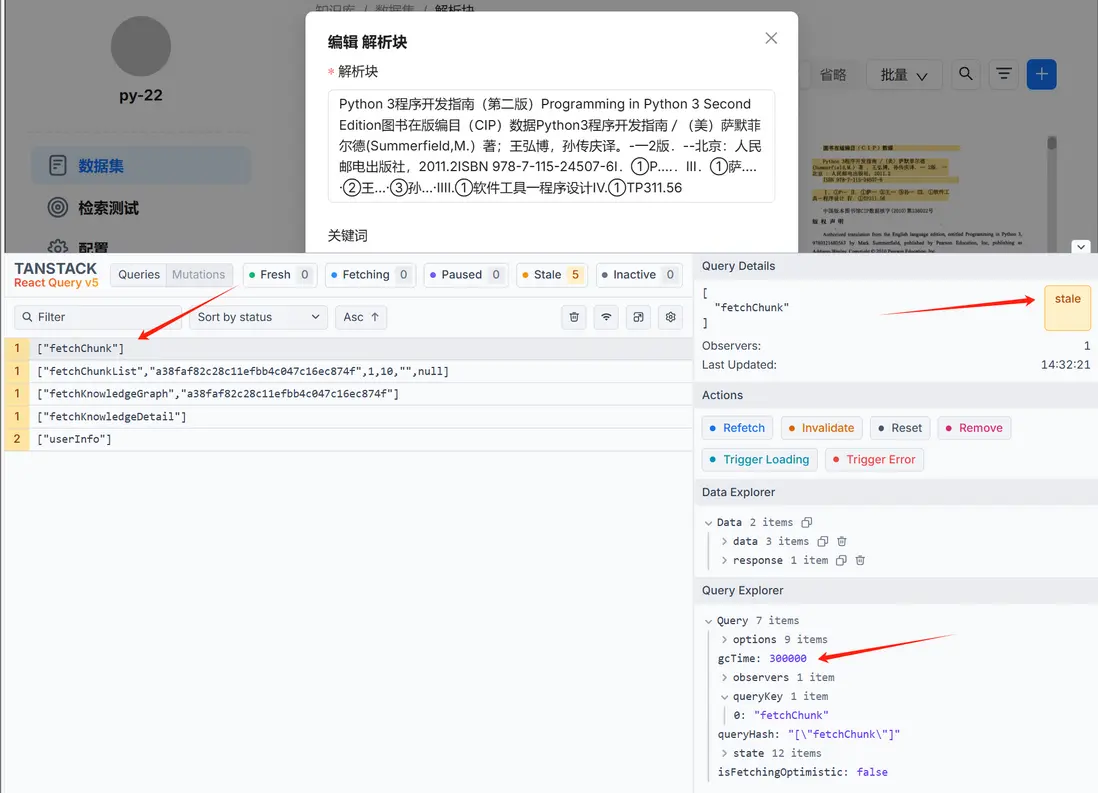This screenshot has width=1098, height=793.
Task: Open the Sort by status dropdown
Action: (x=258, y=317)
